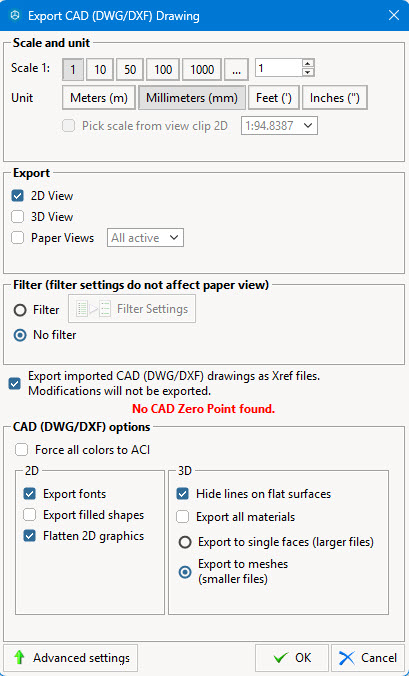
Task: Check Force all colors to ACI
Action: click(21, 450)
